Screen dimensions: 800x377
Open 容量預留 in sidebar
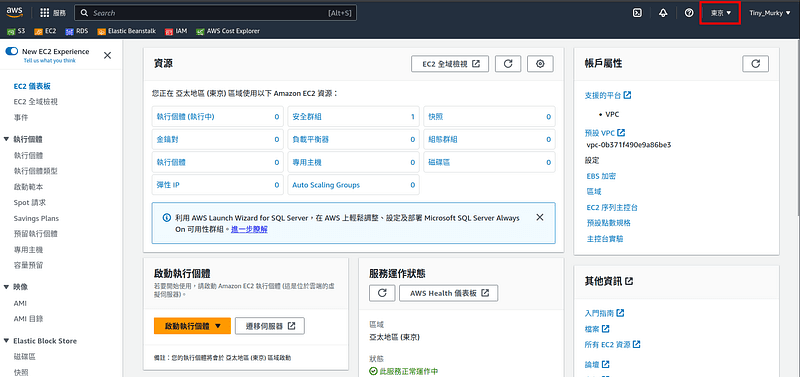[29, 265]
